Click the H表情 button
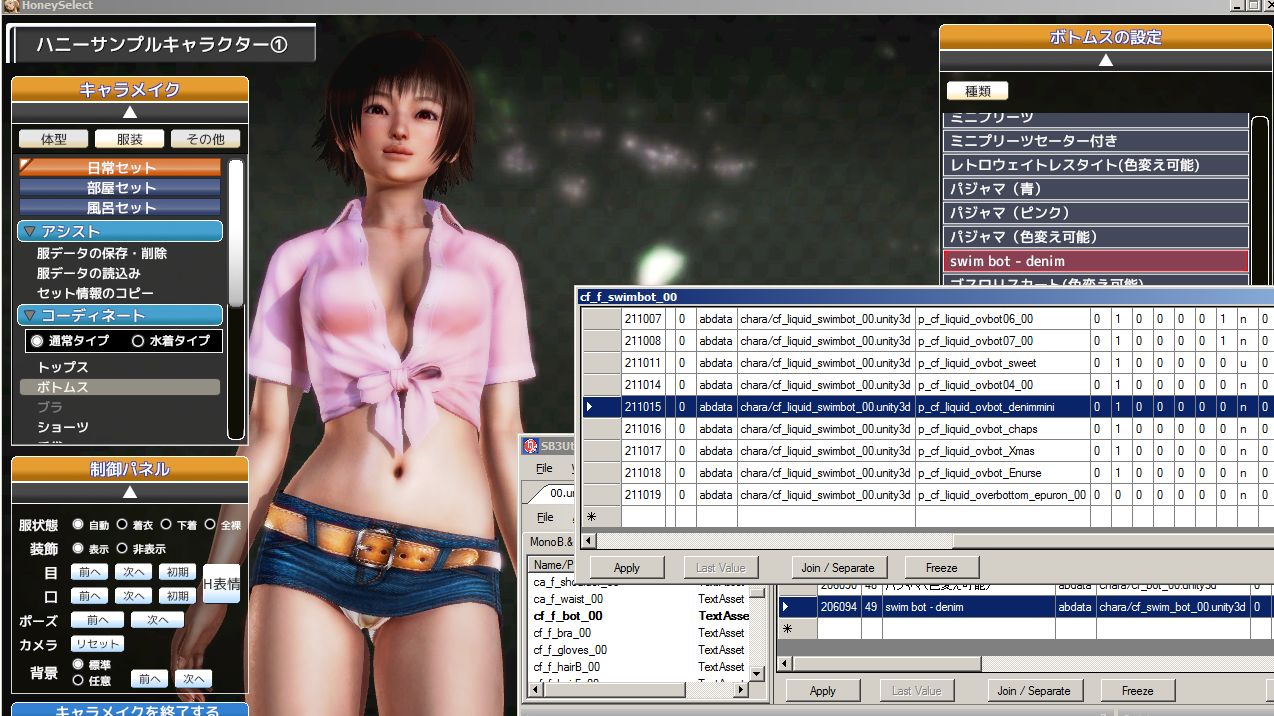 tap(221, 584)
